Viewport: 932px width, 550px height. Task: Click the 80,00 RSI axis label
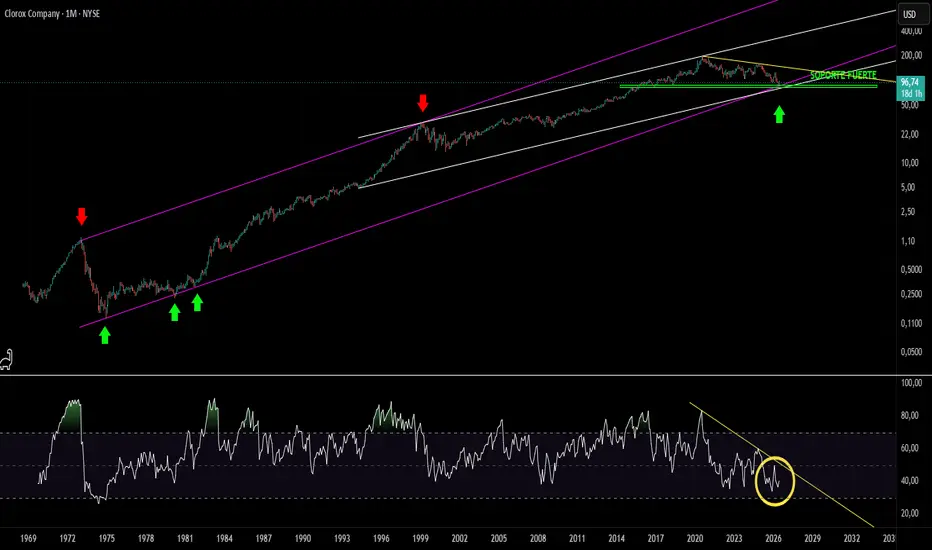tap(909, 416)
